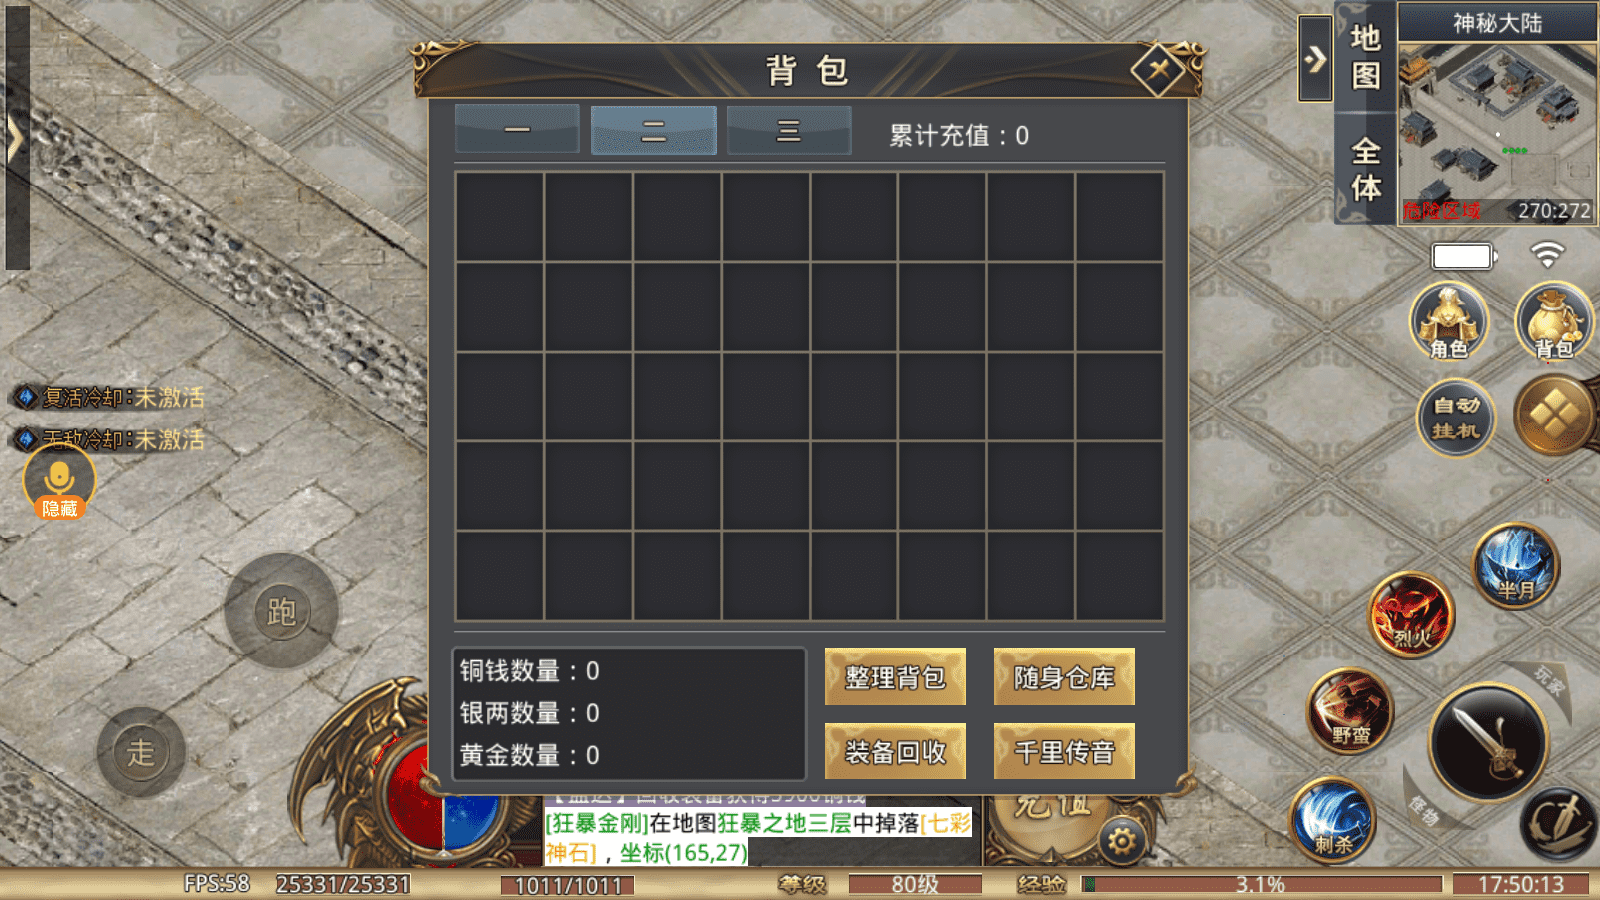Switch to backpack page 三
1600x900 pixels.
[x=789, y=130]
